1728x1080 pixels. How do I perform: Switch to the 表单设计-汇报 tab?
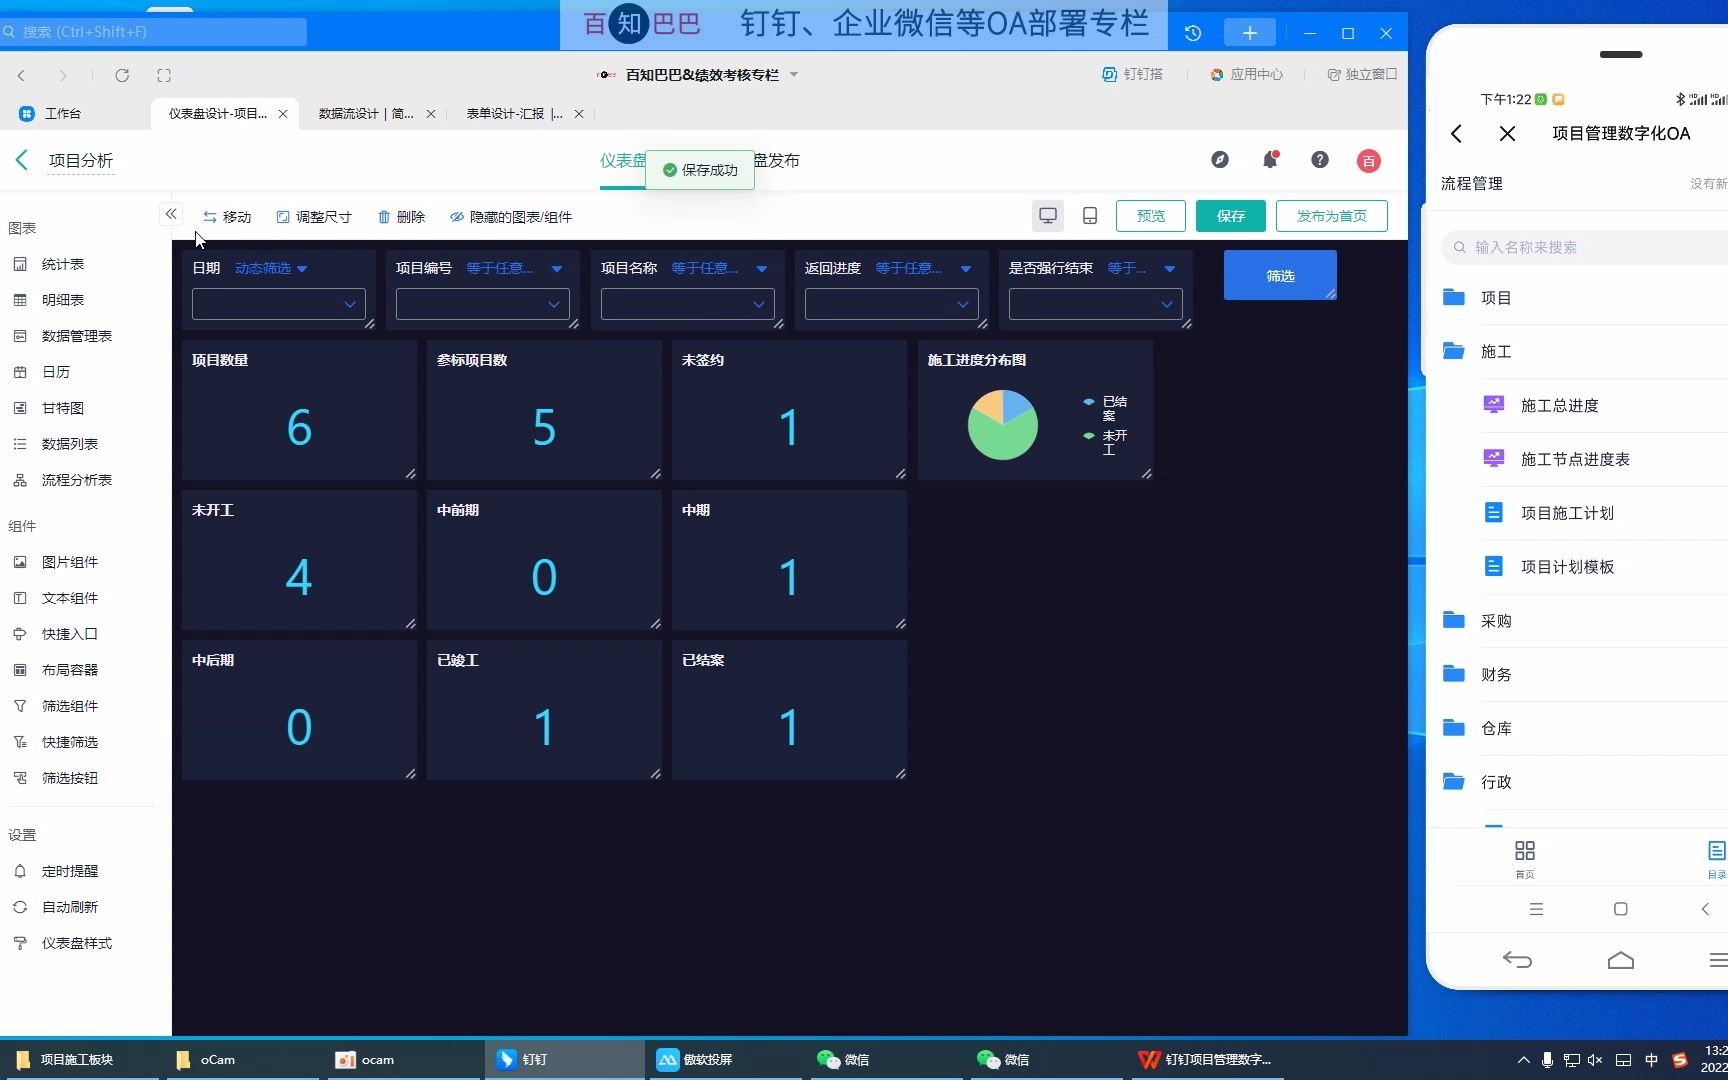coord(514,114)
